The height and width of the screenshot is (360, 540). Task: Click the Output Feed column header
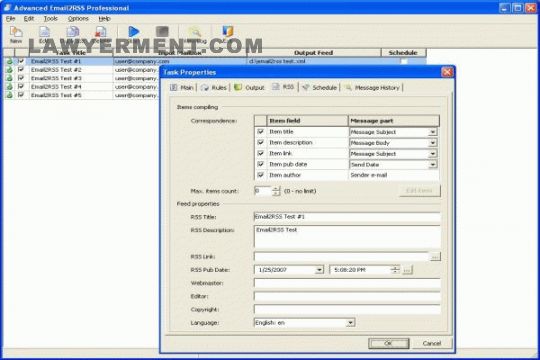[x=314, y=53]
